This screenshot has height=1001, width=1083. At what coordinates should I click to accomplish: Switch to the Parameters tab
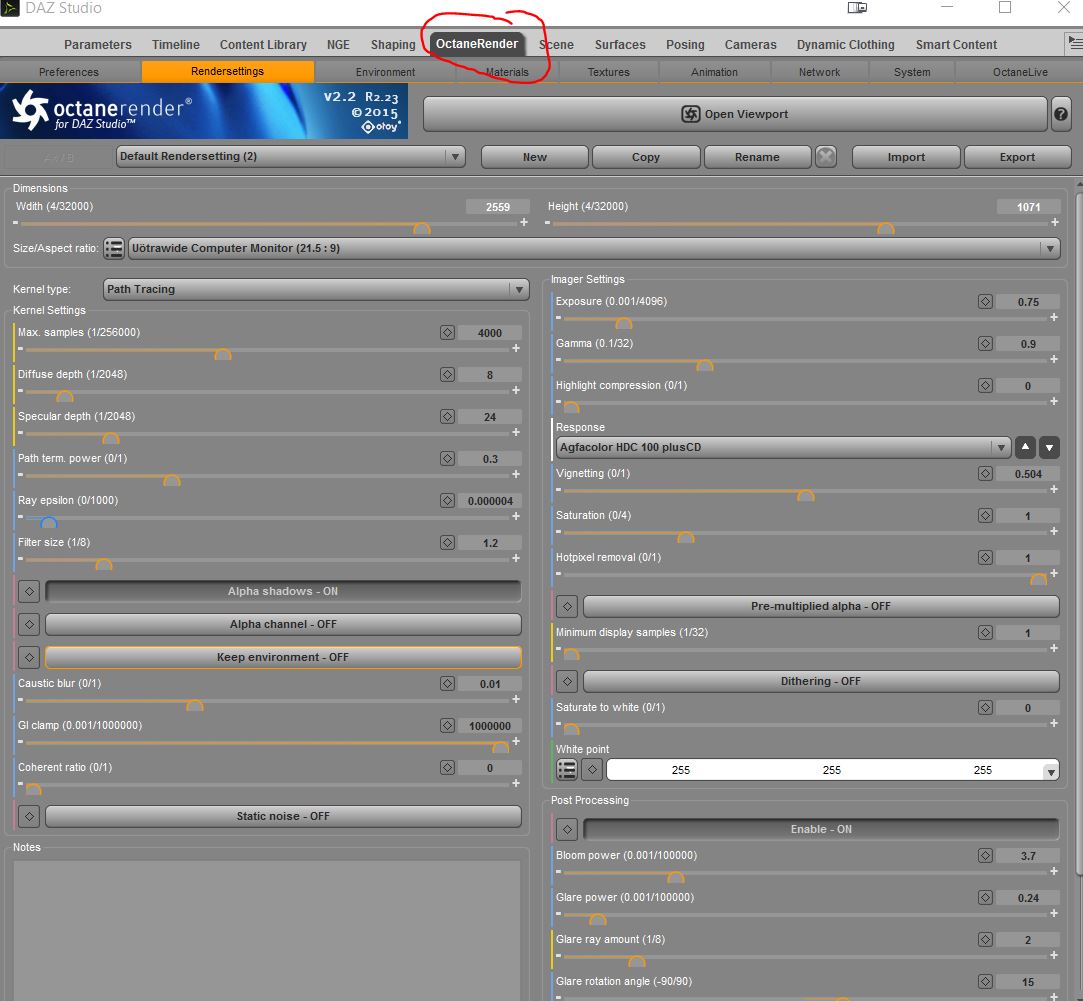click(x=97, y=44)
